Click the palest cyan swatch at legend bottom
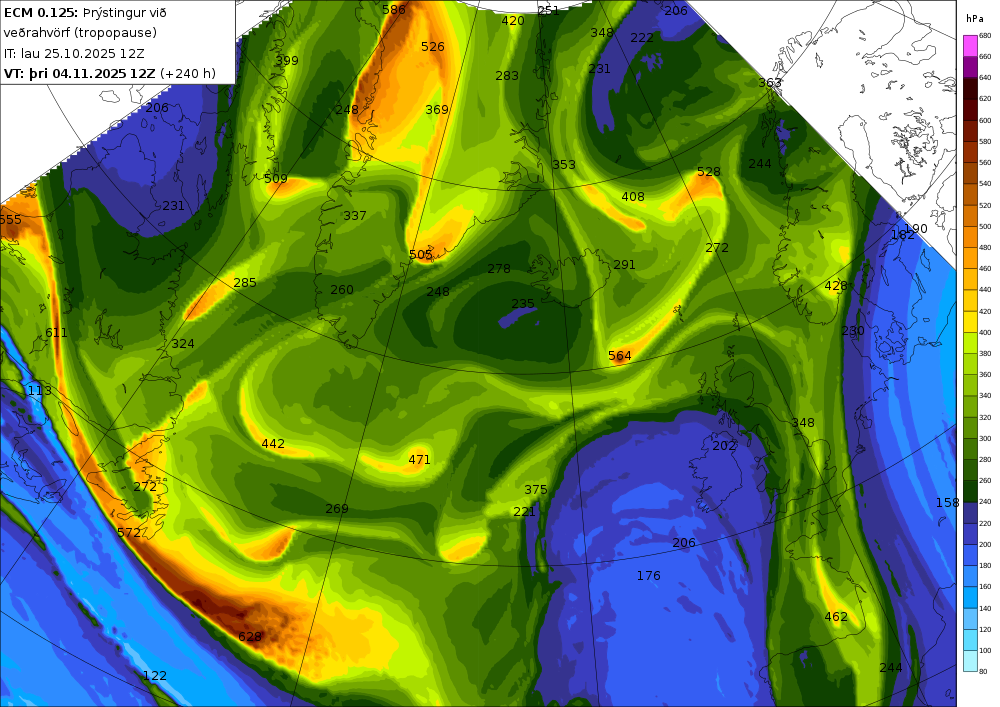 click(969, 660)
